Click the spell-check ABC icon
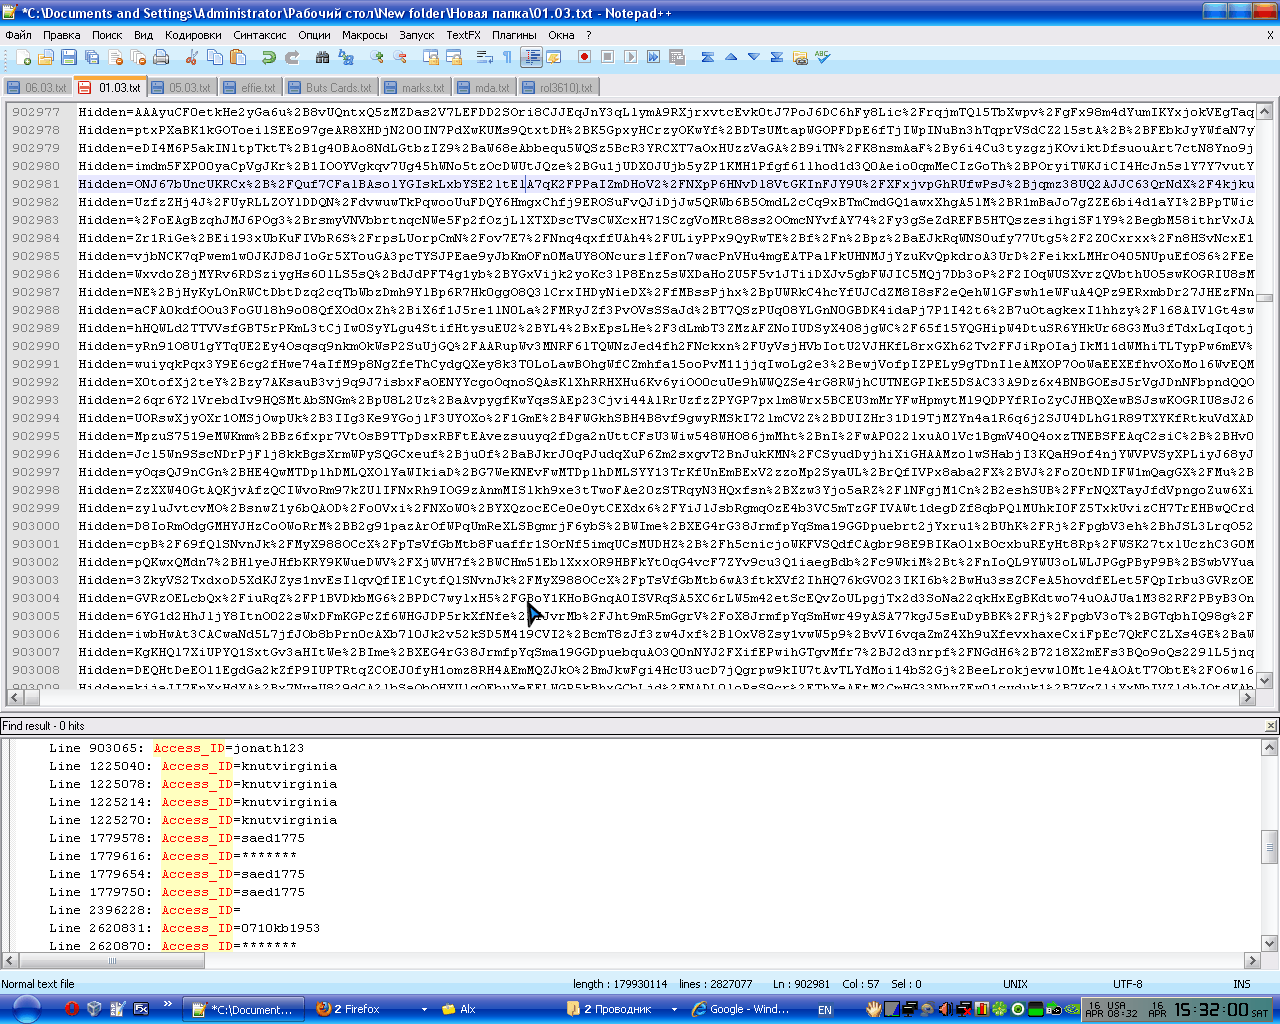Image resolution: width=1280 pixels, height=1024 pixels. pyautogui.click(x=823, y=57)
